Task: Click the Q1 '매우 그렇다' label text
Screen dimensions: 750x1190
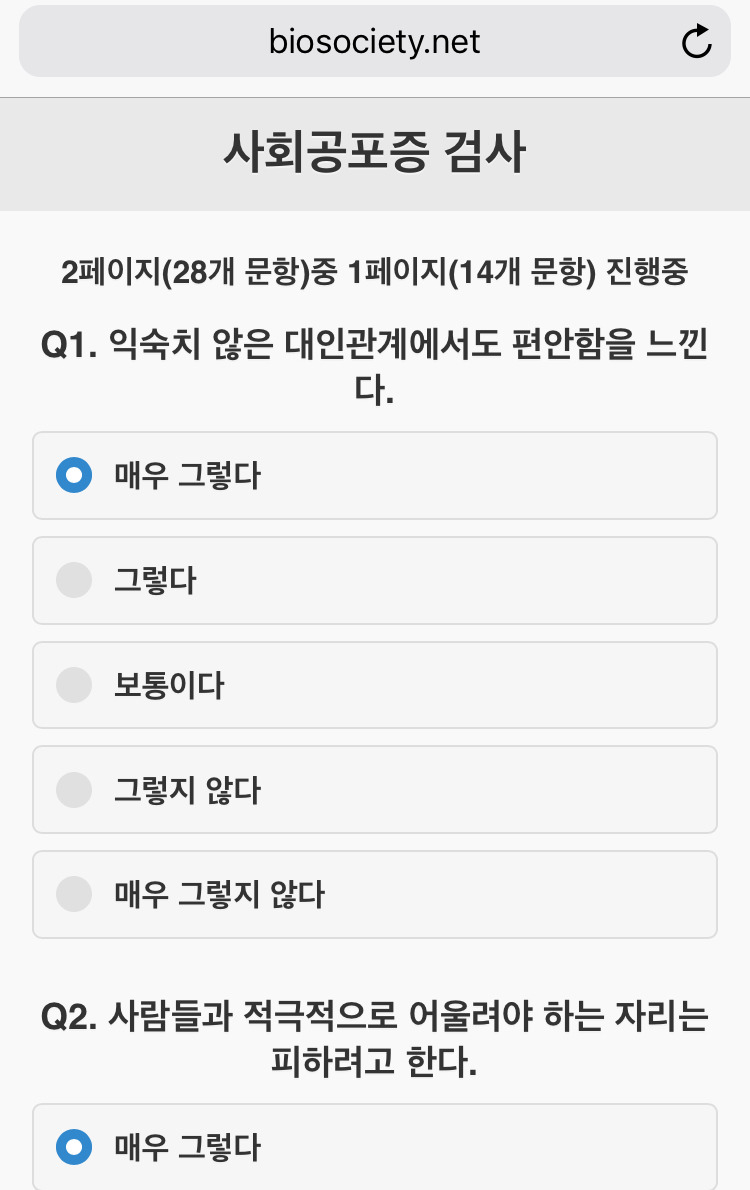Action: pos(187,476)
